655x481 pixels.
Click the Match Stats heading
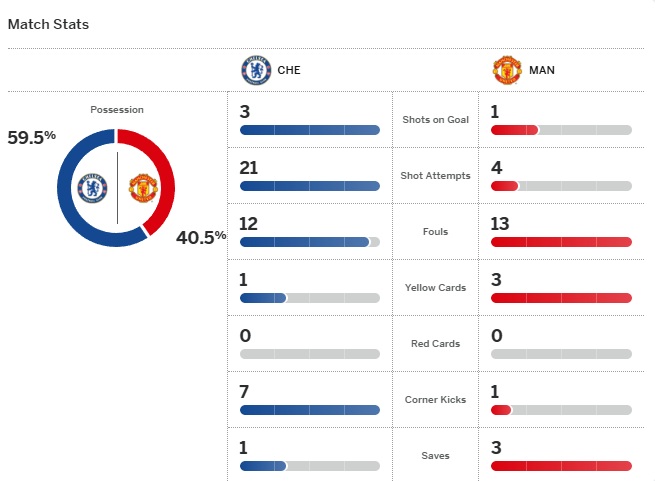pos(48,24)
